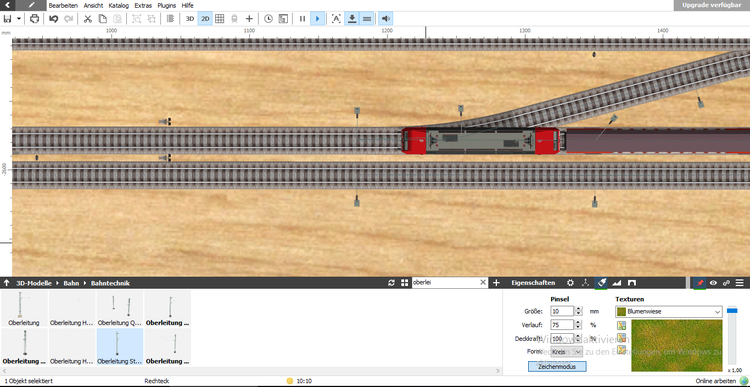The height and width of the screenshot is (387, 750).
Task: Open the Katalog menu
Action: (x=119, y=6)
